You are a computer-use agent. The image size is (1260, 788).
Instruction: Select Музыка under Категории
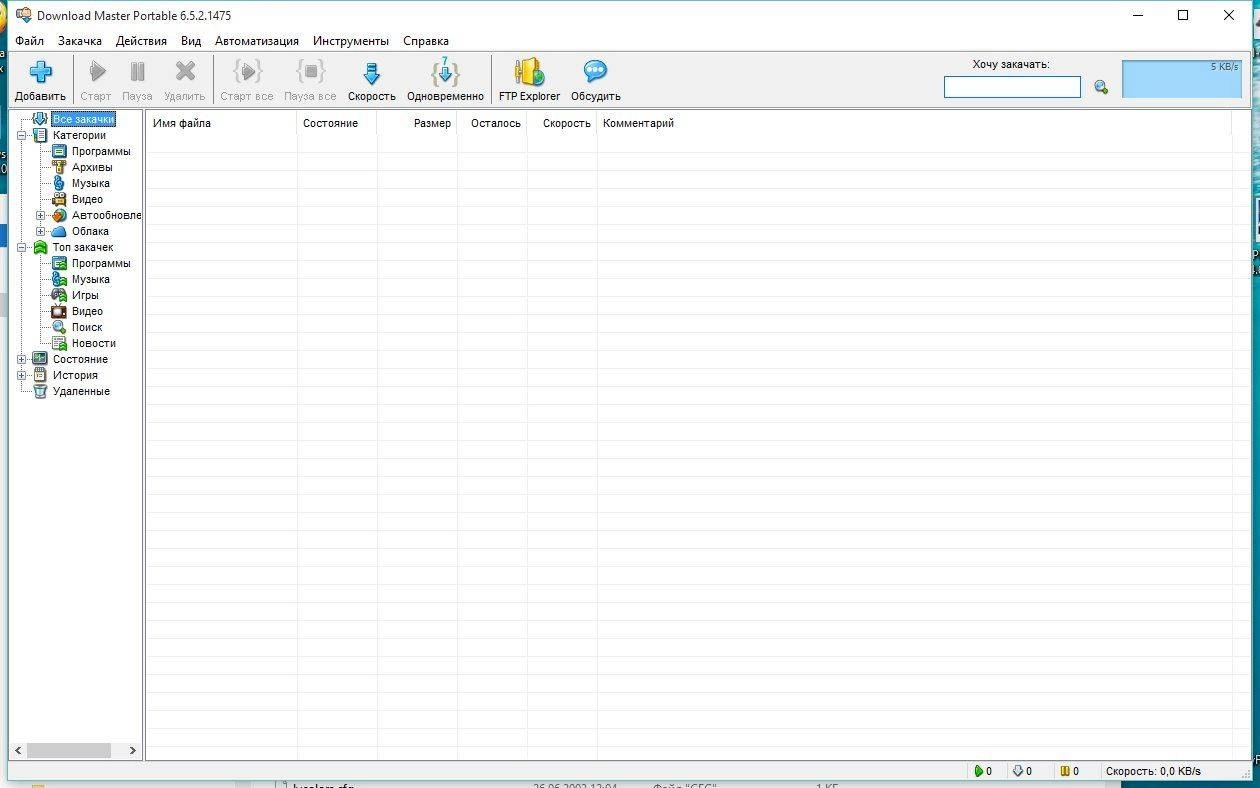[x=90, y=183]
